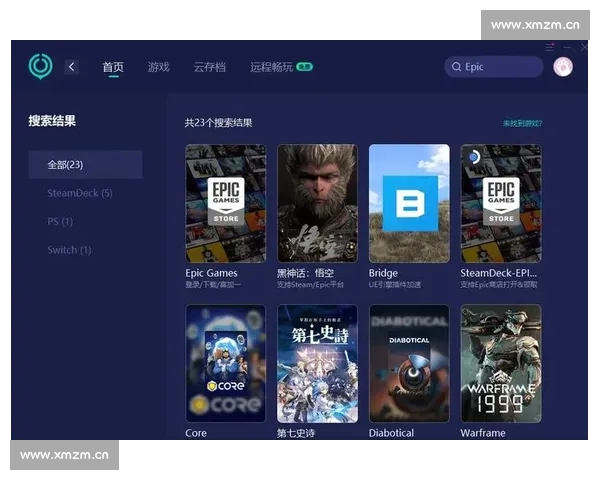Open the 远程畅玩 tab

click(272, 67)
